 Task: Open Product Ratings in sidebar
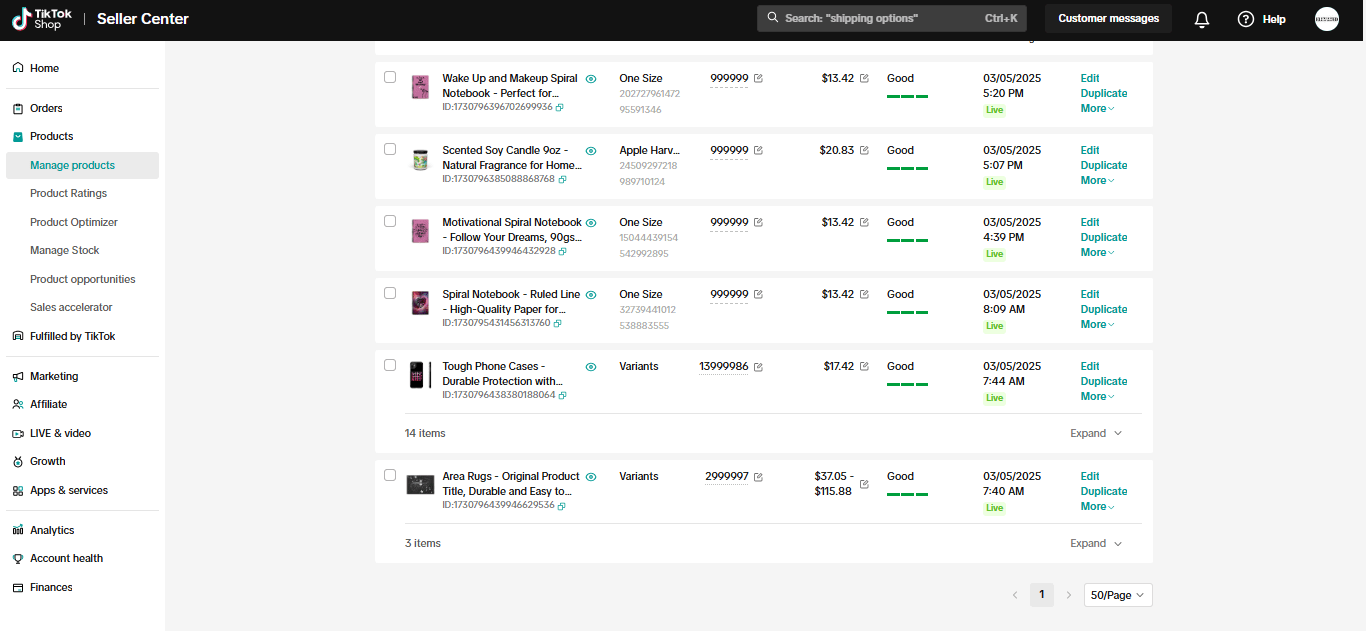pos(68,193)
